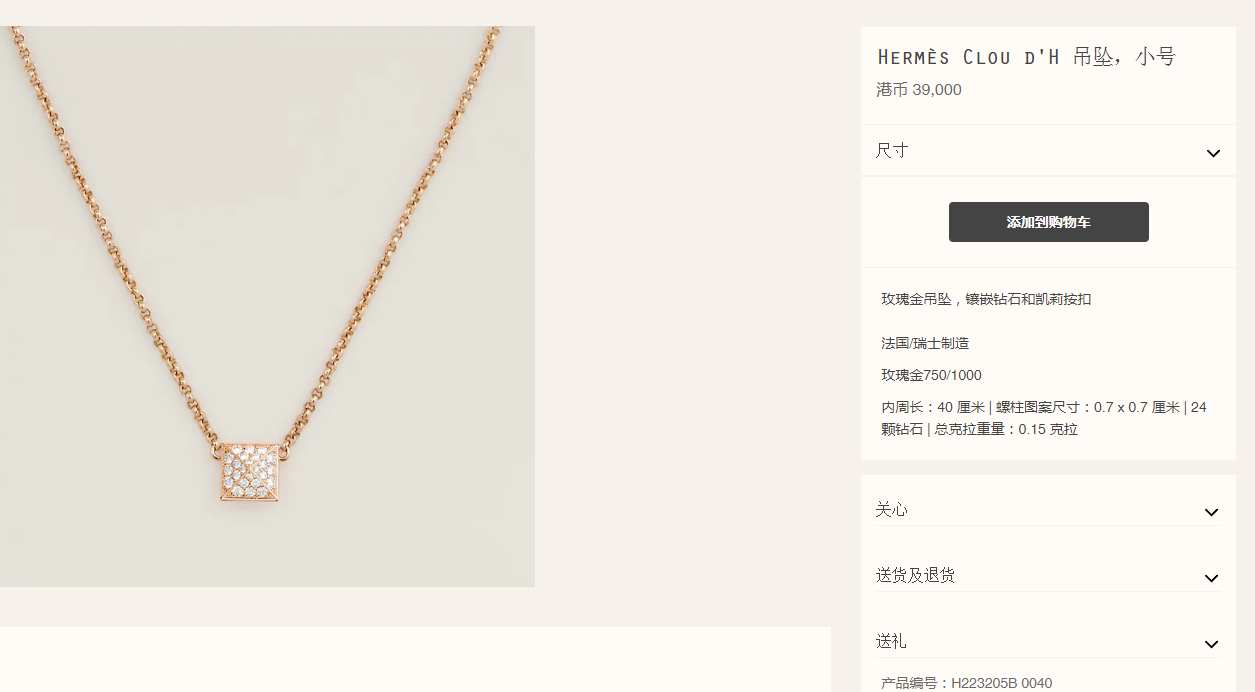The image size is (1255, 692).
Task: Click the 内周长 40 厘米 dimensions text
Action: click(x=1044, y=418)
